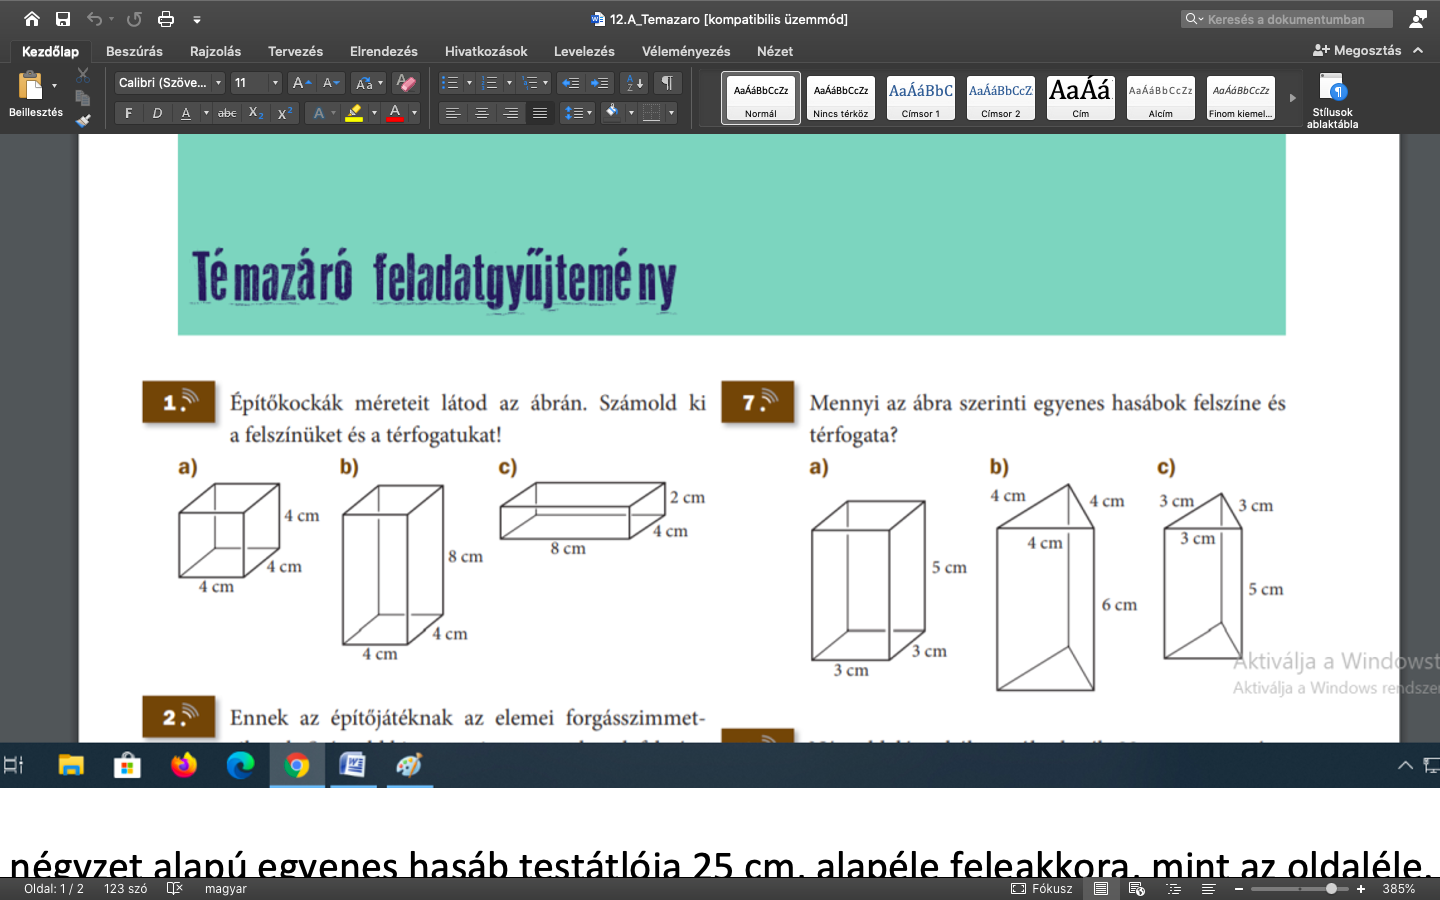Click the superscript X² icon
1440x900 pixels.
(285, 113)
